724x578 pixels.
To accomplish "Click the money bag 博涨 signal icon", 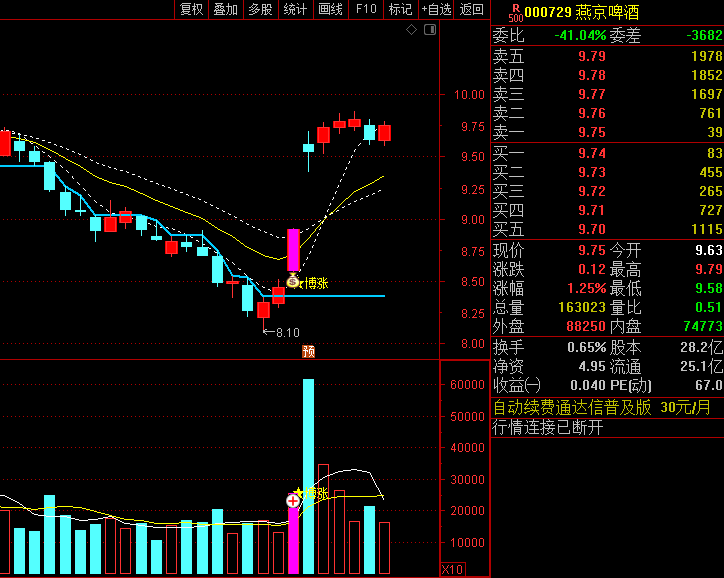I will coord(293,281).
